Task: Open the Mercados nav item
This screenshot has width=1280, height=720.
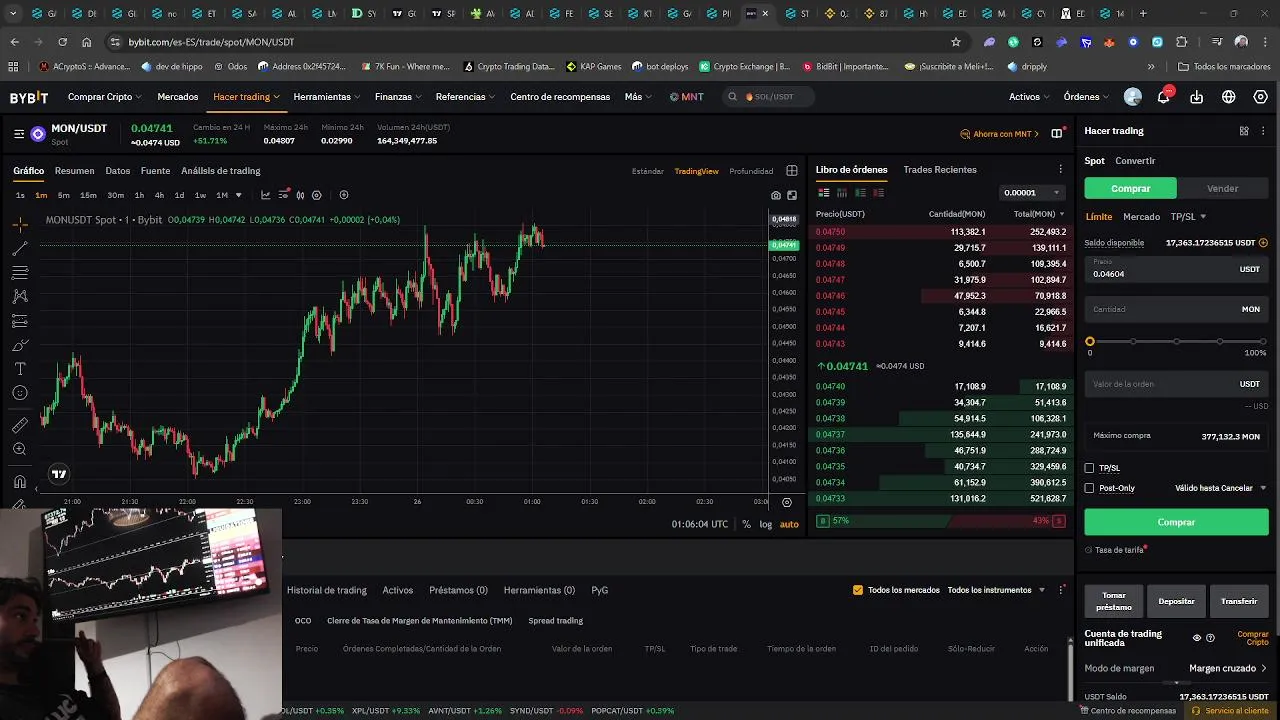Action: coord(178,97)
